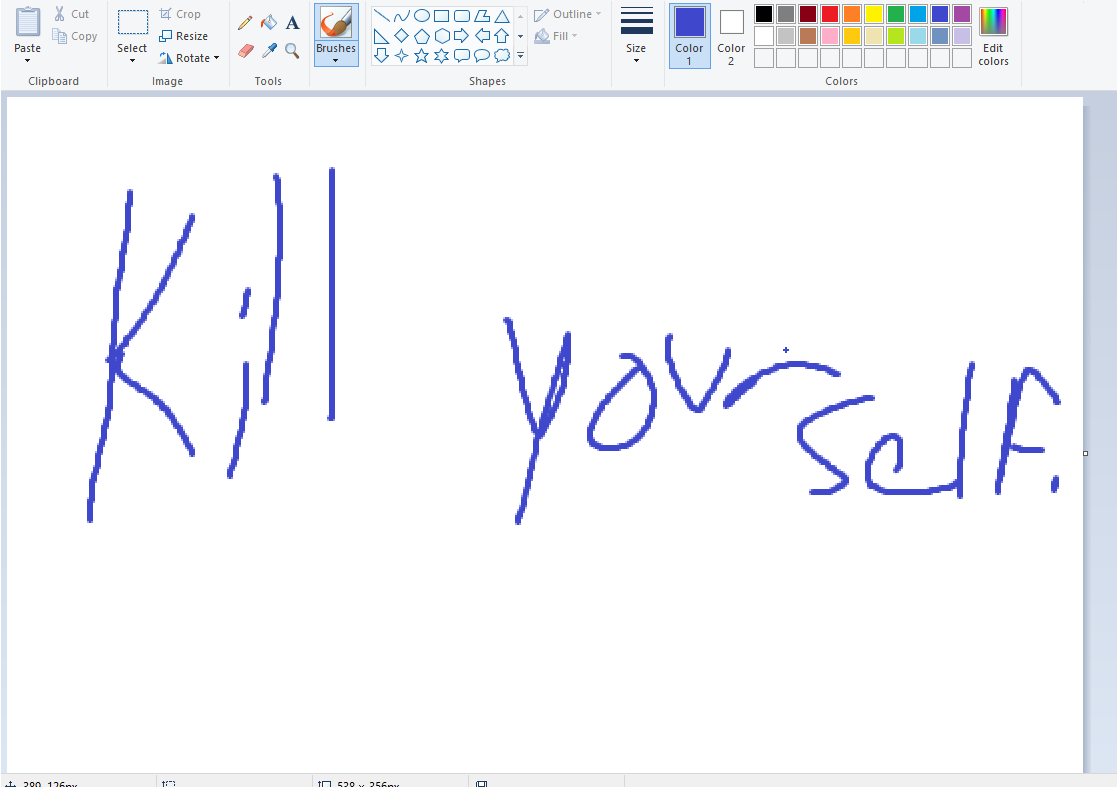Image resolution: width=1117 pixels, height=787 pixels.
Task: Choose the Five-point star shape
Action: [421, 56]
